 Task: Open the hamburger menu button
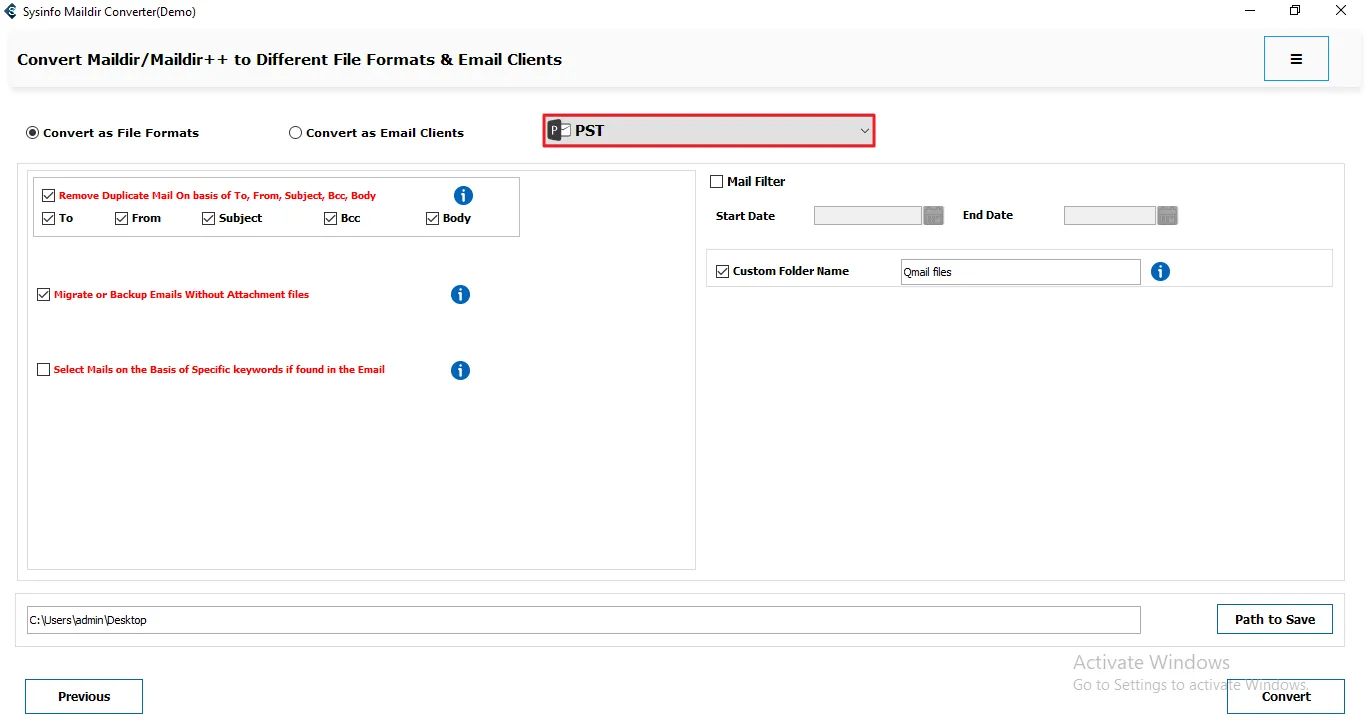click(x=1296, y=59)
